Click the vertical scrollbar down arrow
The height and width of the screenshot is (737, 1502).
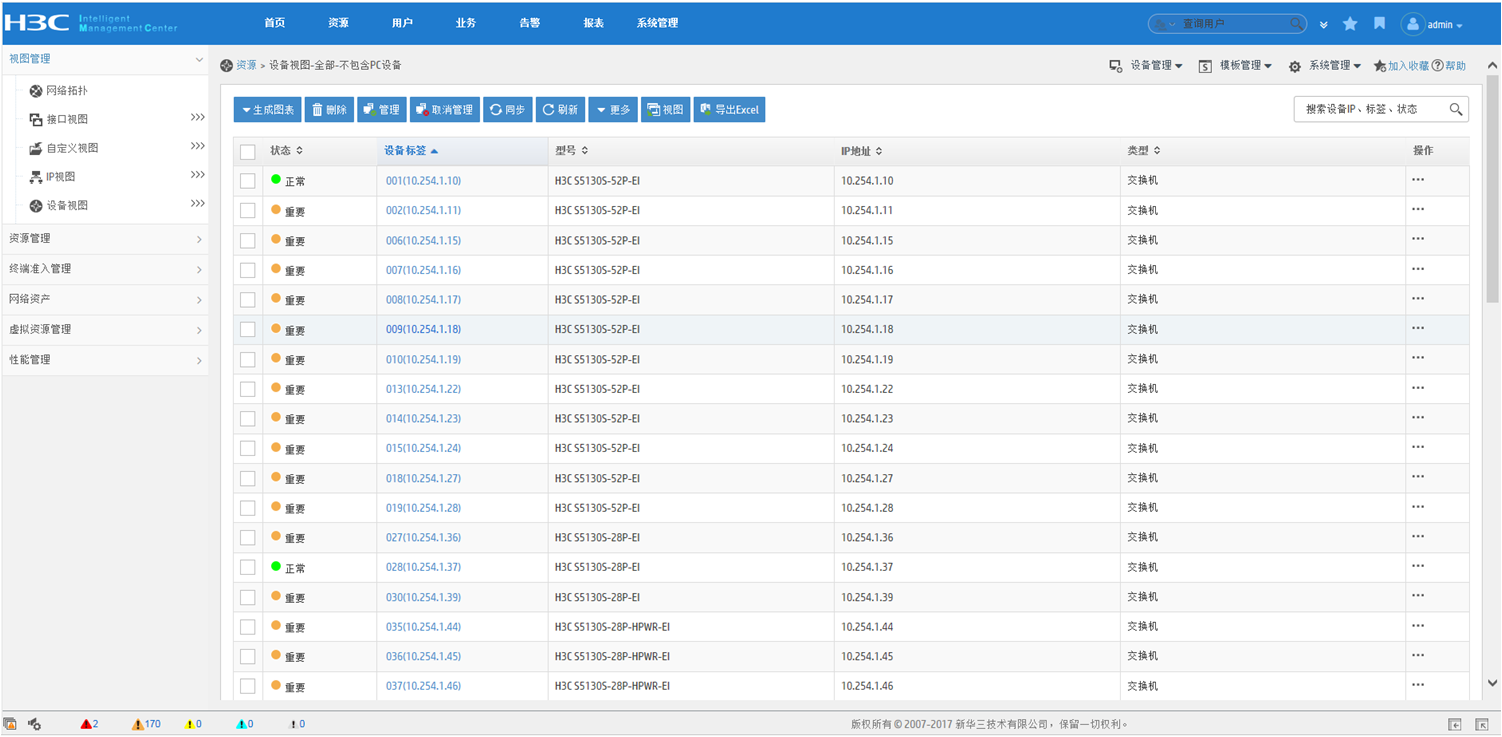coord(1492,684)
